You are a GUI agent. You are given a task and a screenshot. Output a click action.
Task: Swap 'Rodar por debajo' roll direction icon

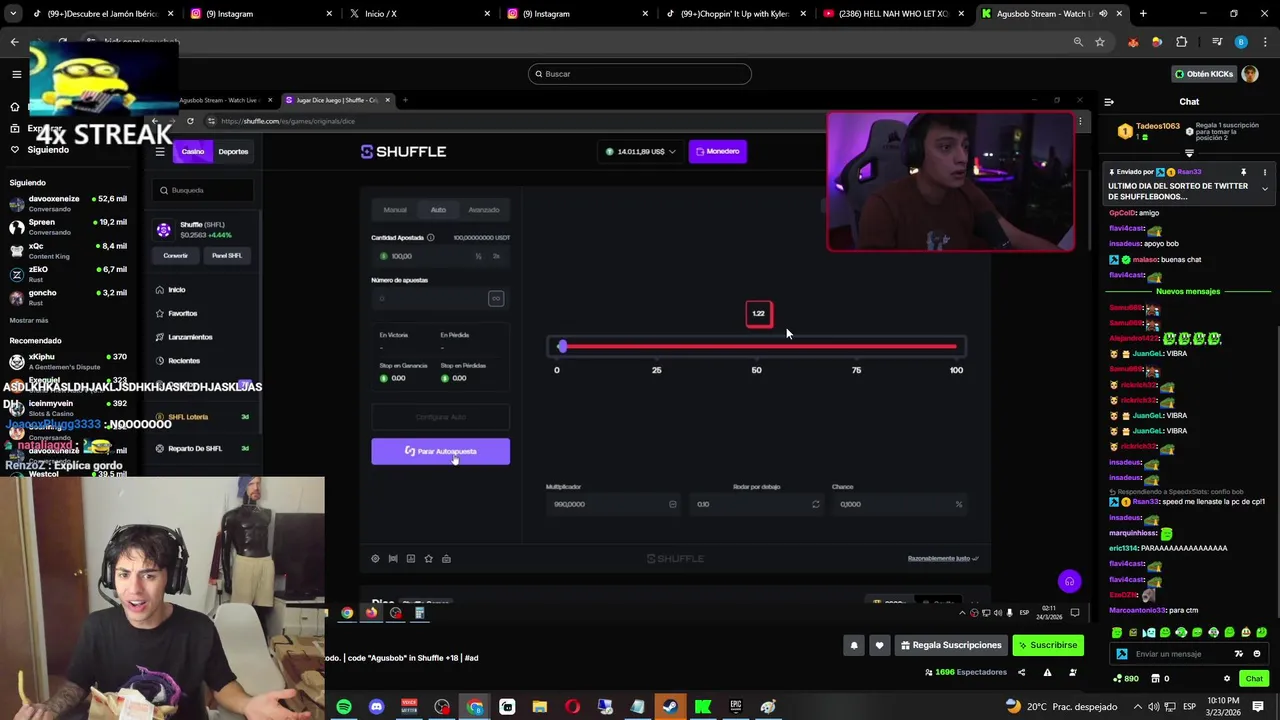(x=816, y=504)
